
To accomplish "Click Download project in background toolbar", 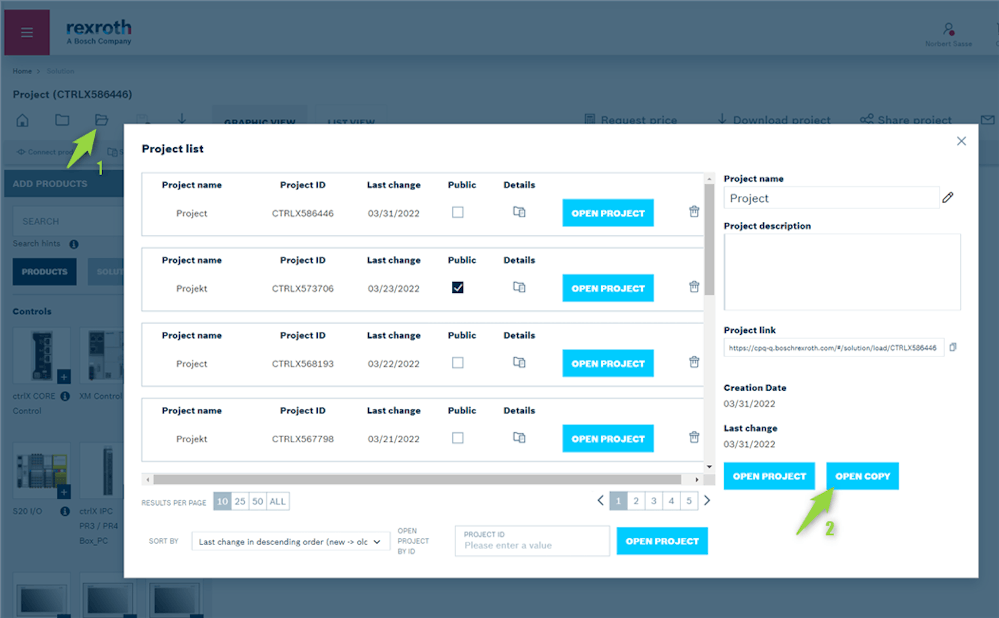I will tap(774, 120).
